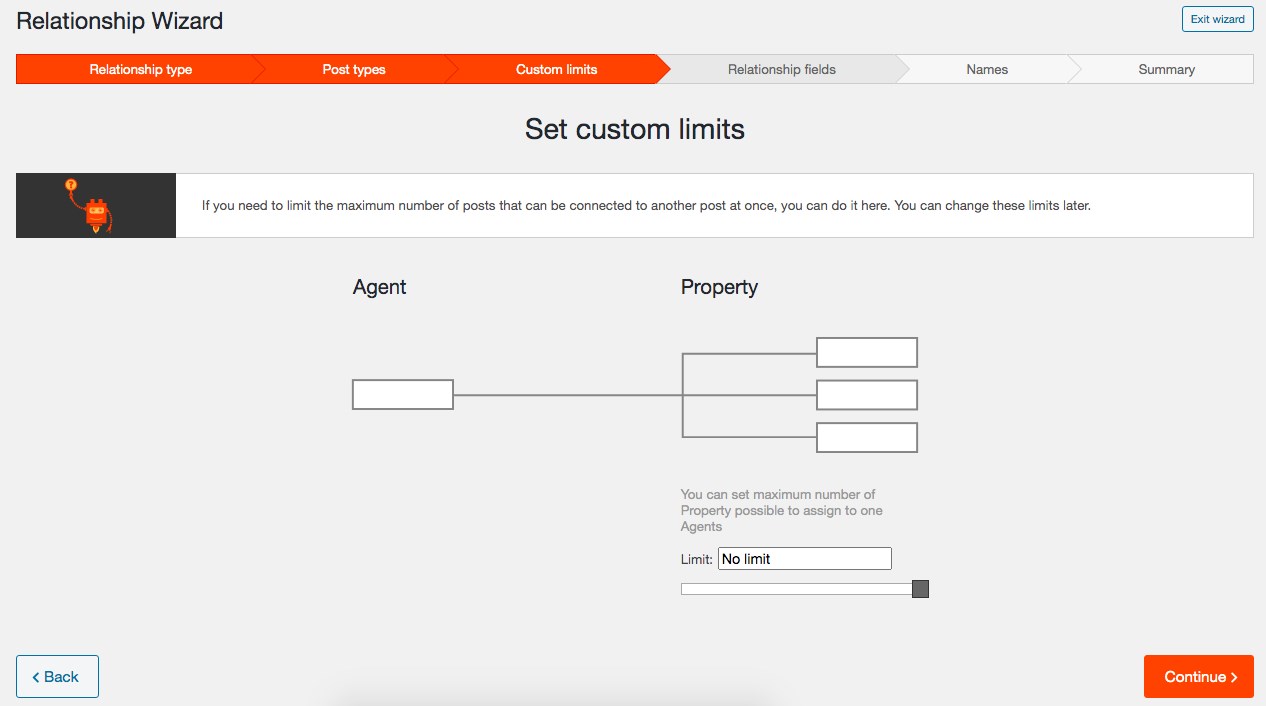Click the maximum number of Property hint
This screenshot has height=706, width=1266.
pyautogui.click(x=782, y=510)
